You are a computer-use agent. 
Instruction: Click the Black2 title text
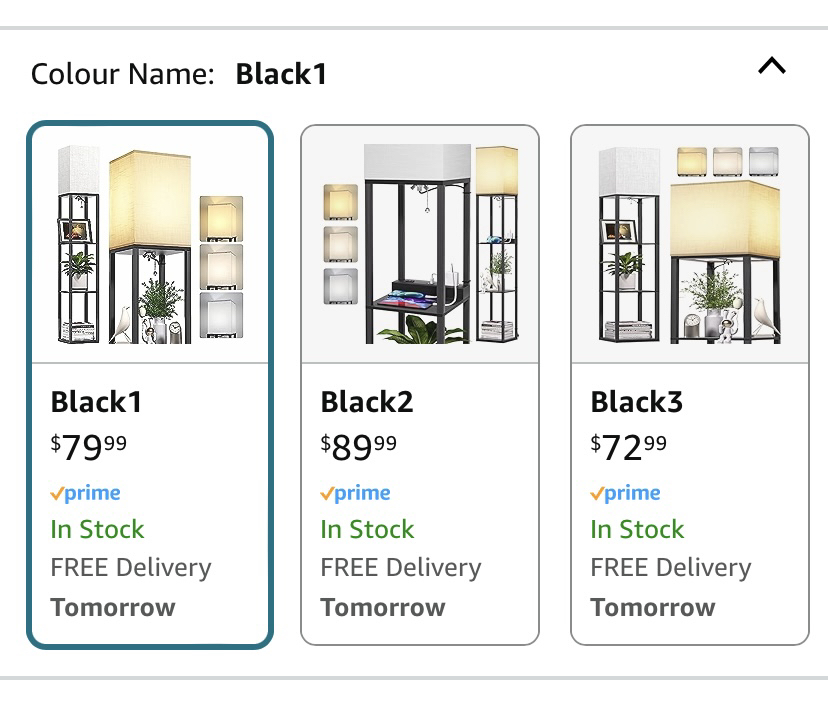pyautogui.click(x=367, y=401)
